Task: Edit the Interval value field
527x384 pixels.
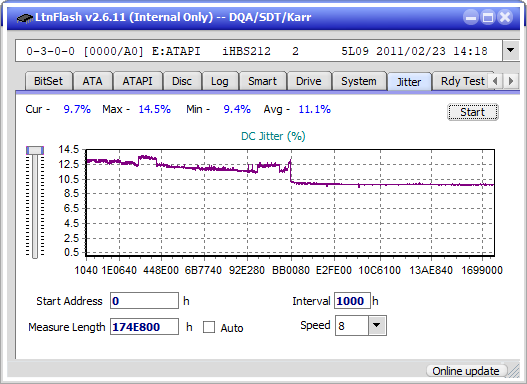Action: (x=352, y=300)
